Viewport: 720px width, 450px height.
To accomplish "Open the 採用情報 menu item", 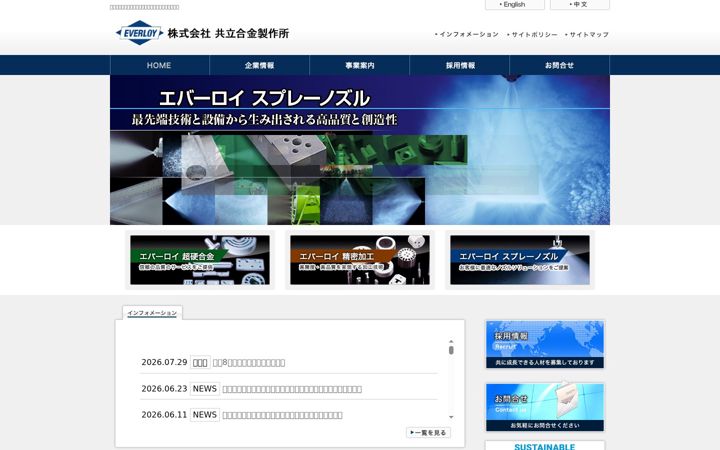I will (x=460, y=65).
